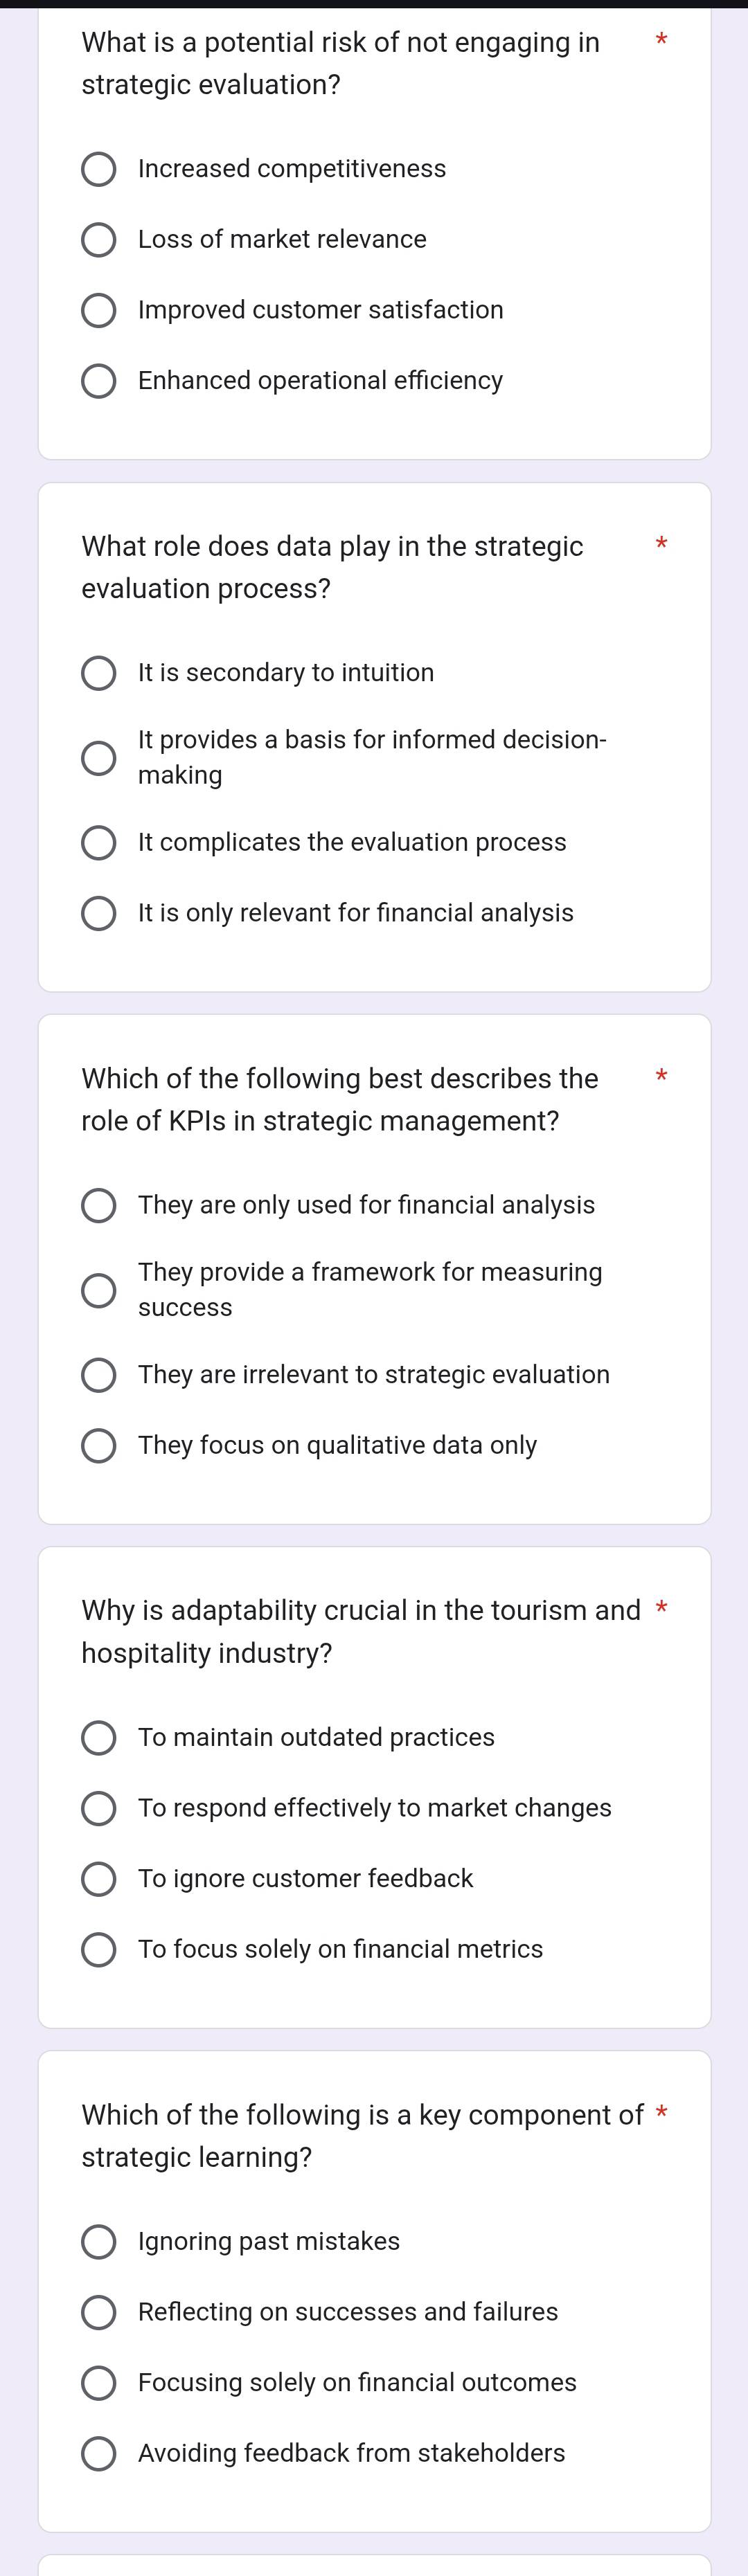
Task: Select 'To respond effectively to market changes'
Action: pyautogui.click(x=98, y=1808)
